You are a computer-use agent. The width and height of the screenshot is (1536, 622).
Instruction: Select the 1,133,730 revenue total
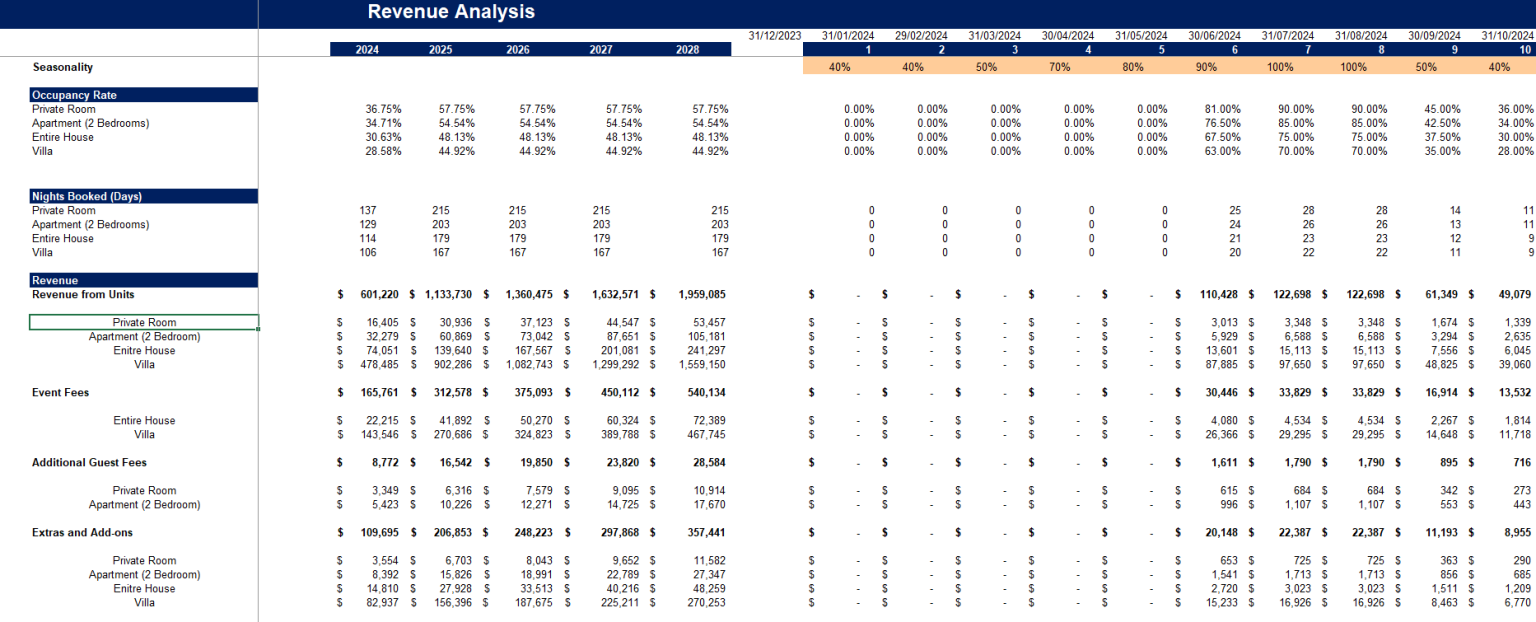(447, 295)
